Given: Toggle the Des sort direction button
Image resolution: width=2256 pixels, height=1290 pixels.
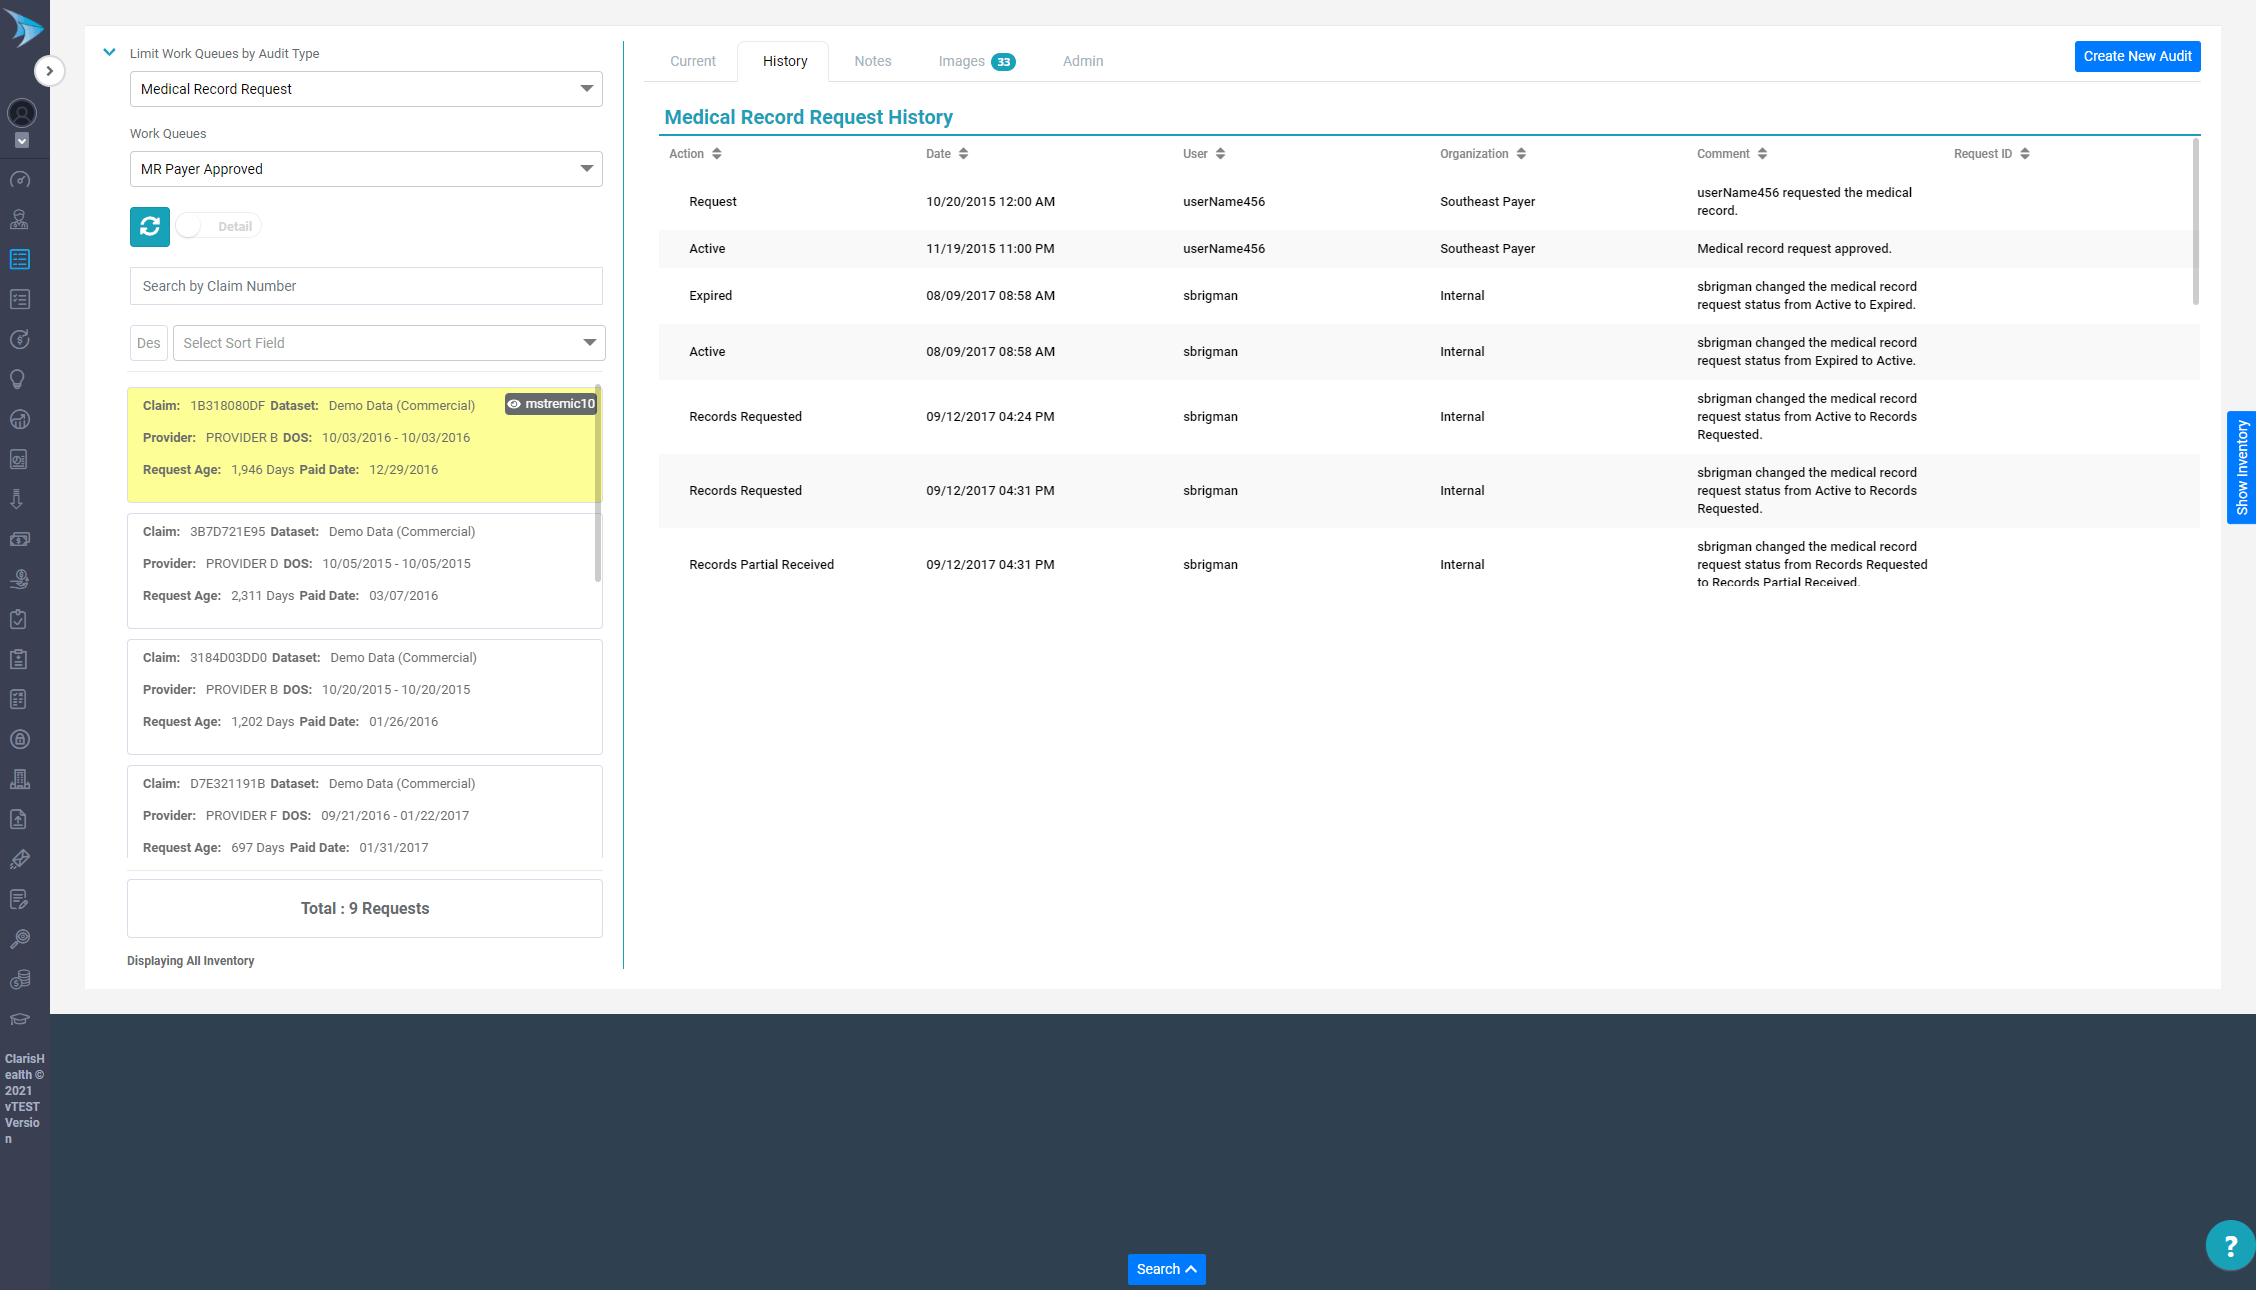Looking at the screenshot, I should pos(149,343).
